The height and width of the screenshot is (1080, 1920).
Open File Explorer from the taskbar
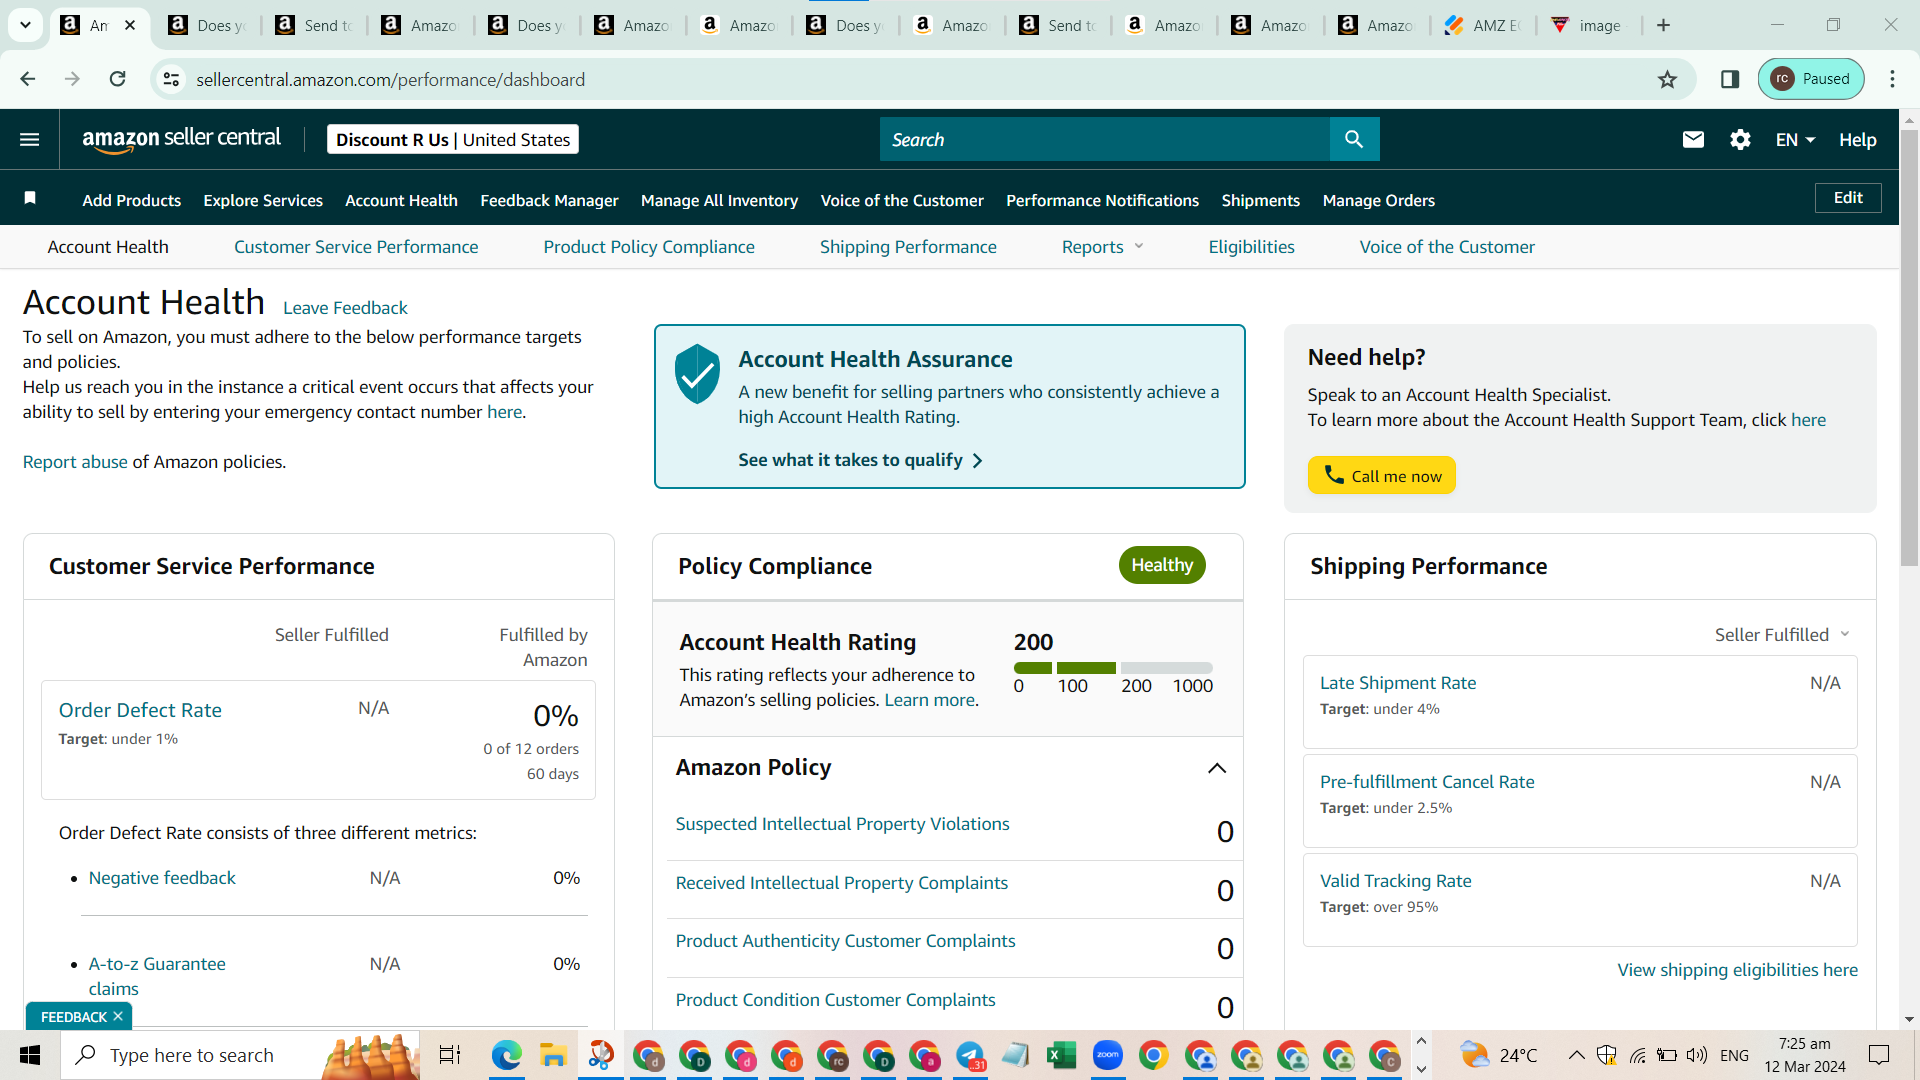pyautogui.click(x=553, y=1055)
